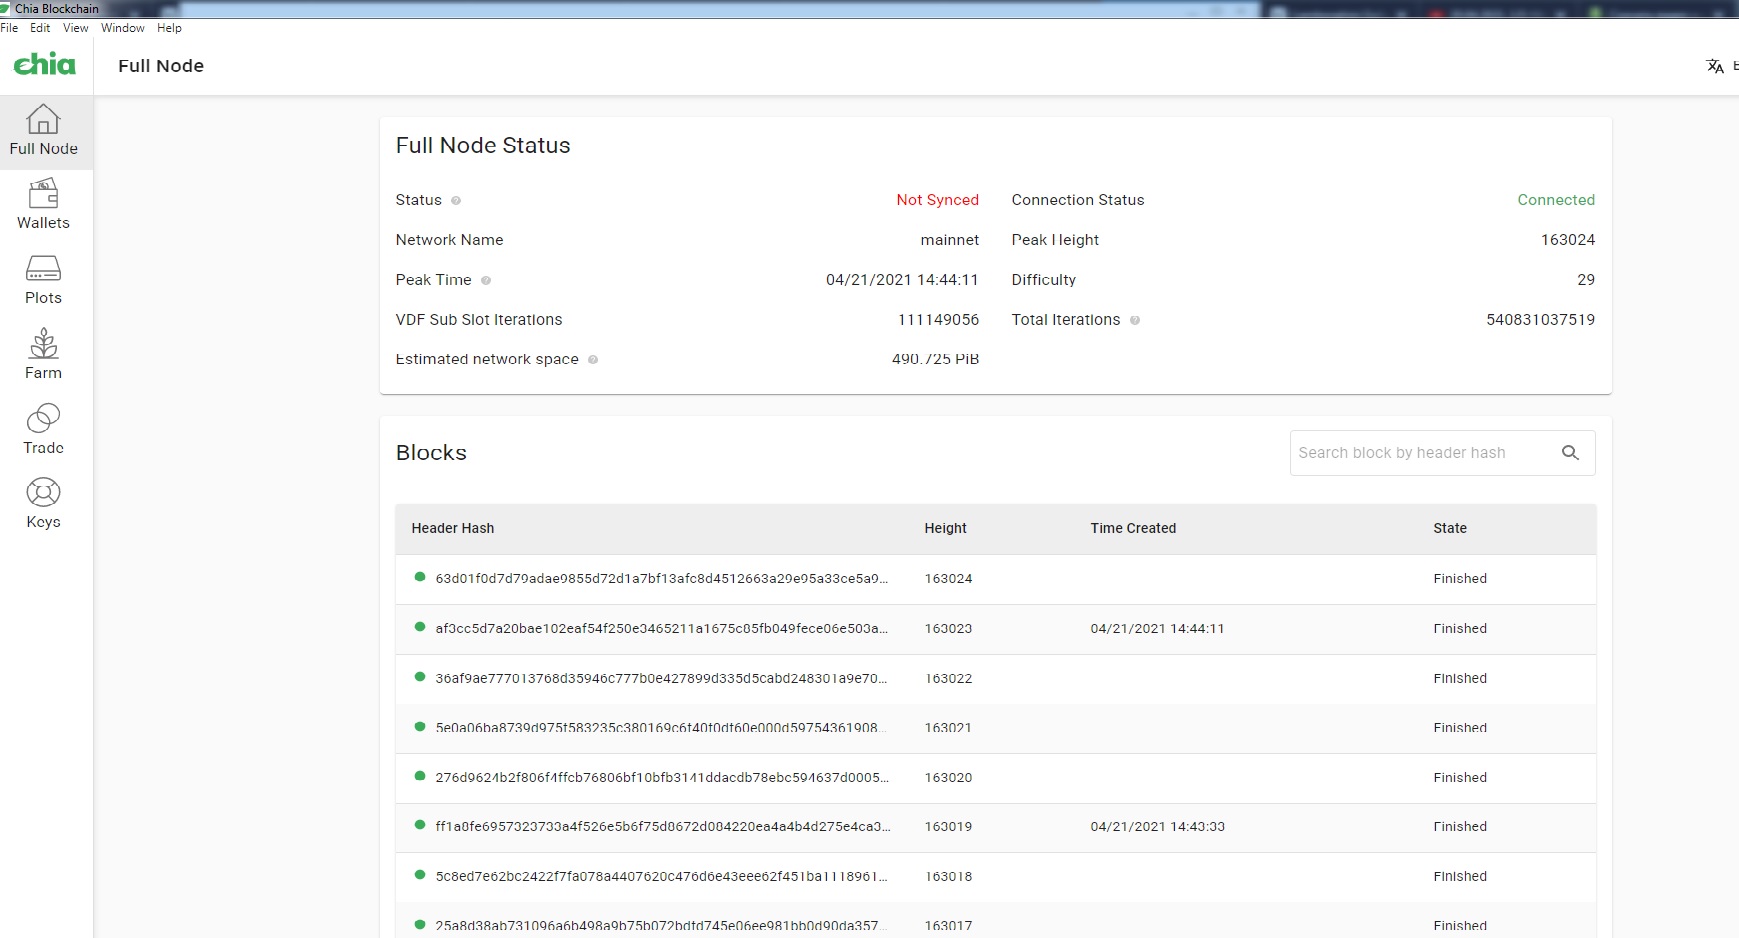
Task: Click the VDF Sub Slot Iterations value 111149056
Action: click(x=938, y=320)
